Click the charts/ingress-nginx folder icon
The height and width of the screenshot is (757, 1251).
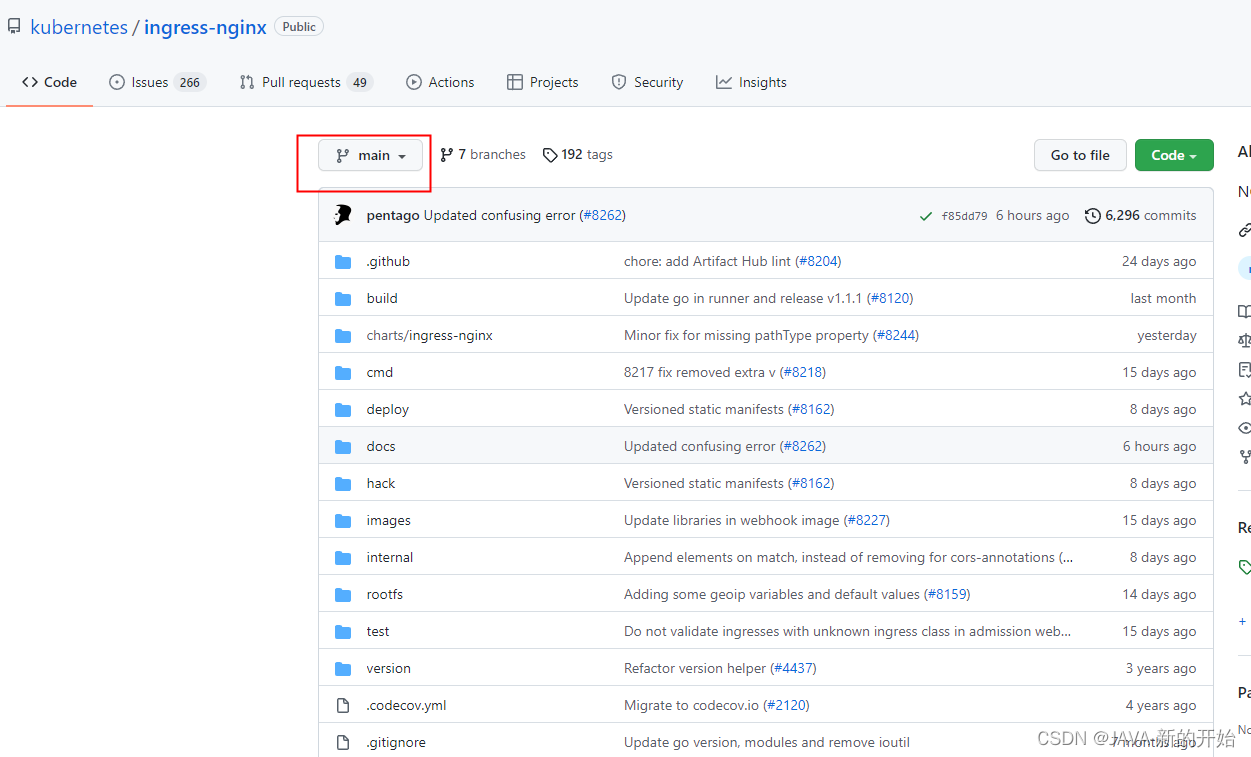click(x=343, y=335)
